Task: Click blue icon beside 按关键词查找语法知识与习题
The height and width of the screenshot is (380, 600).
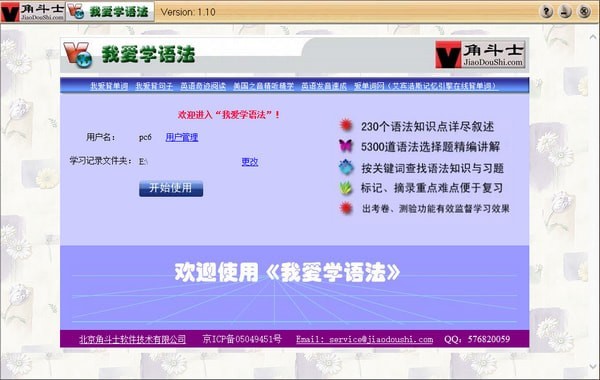Action: (x=346, y=167)
